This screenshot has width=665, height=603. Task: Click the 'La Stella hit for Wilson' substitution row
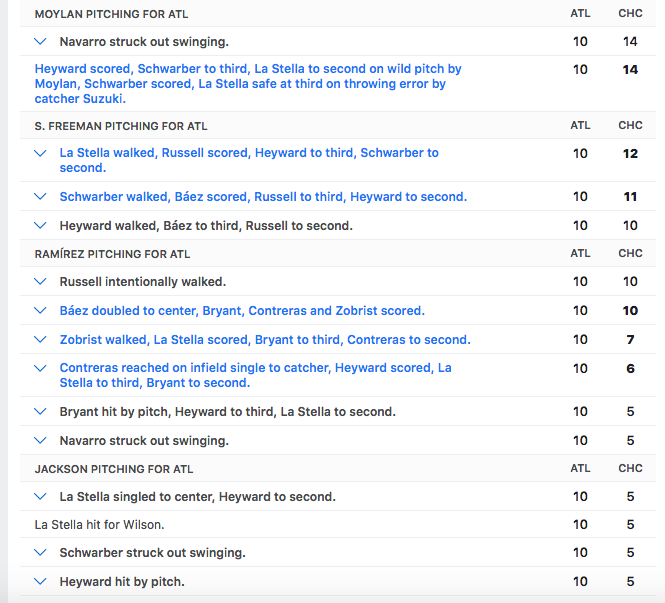coord(99,525)
